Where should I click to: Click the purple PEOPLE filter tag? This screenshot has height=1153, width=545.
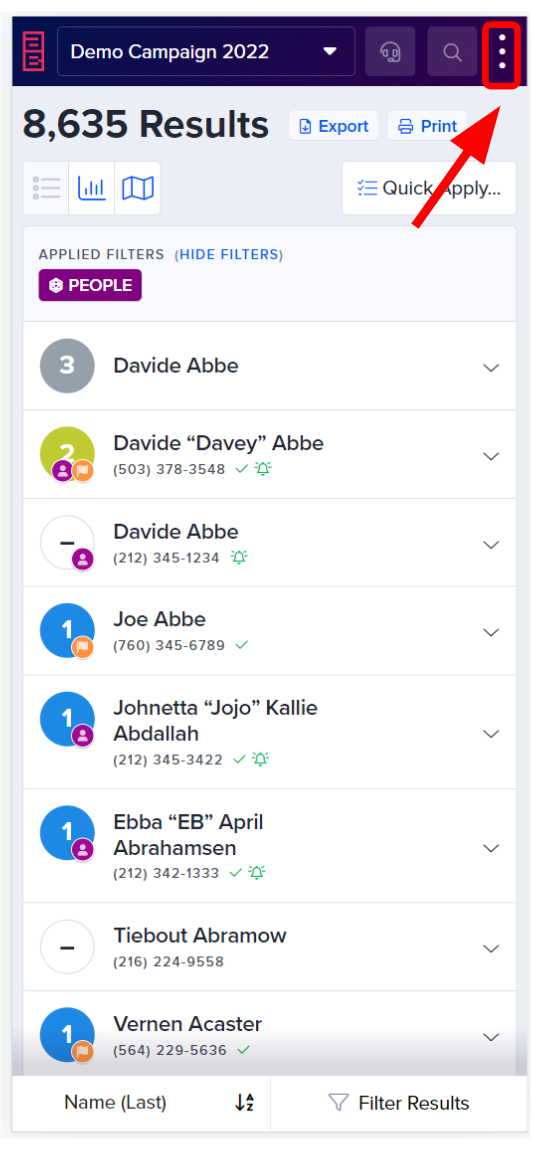click(90, 285)
